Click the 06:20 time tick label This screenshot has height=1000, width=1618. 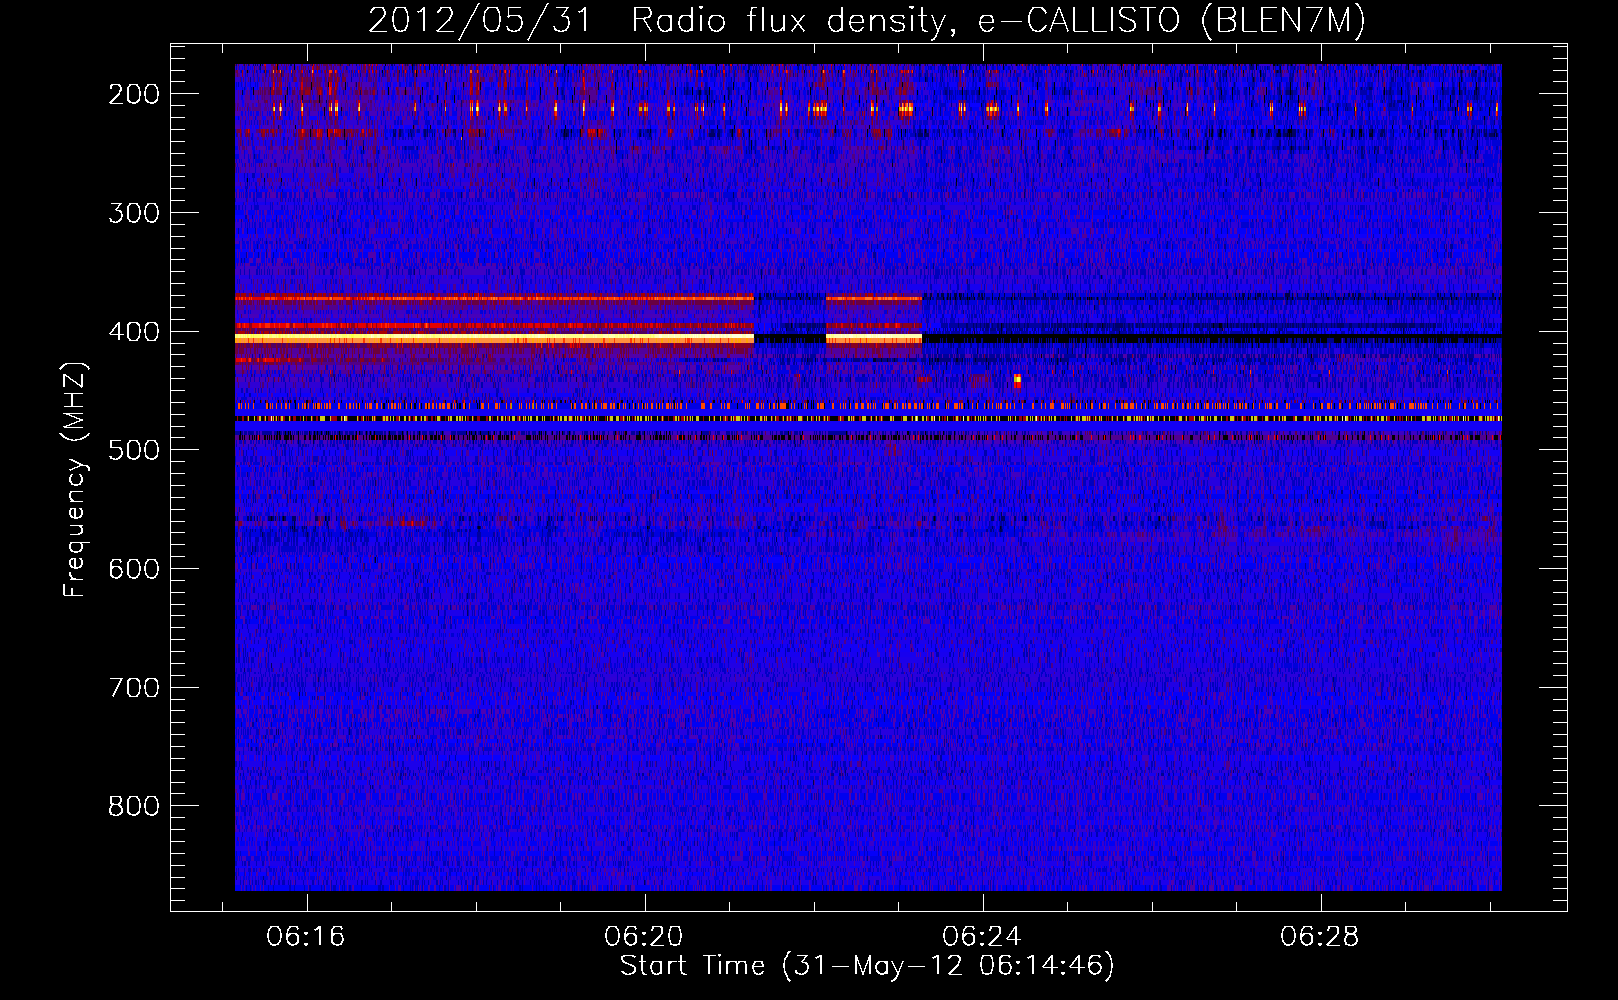click(644, 936)
